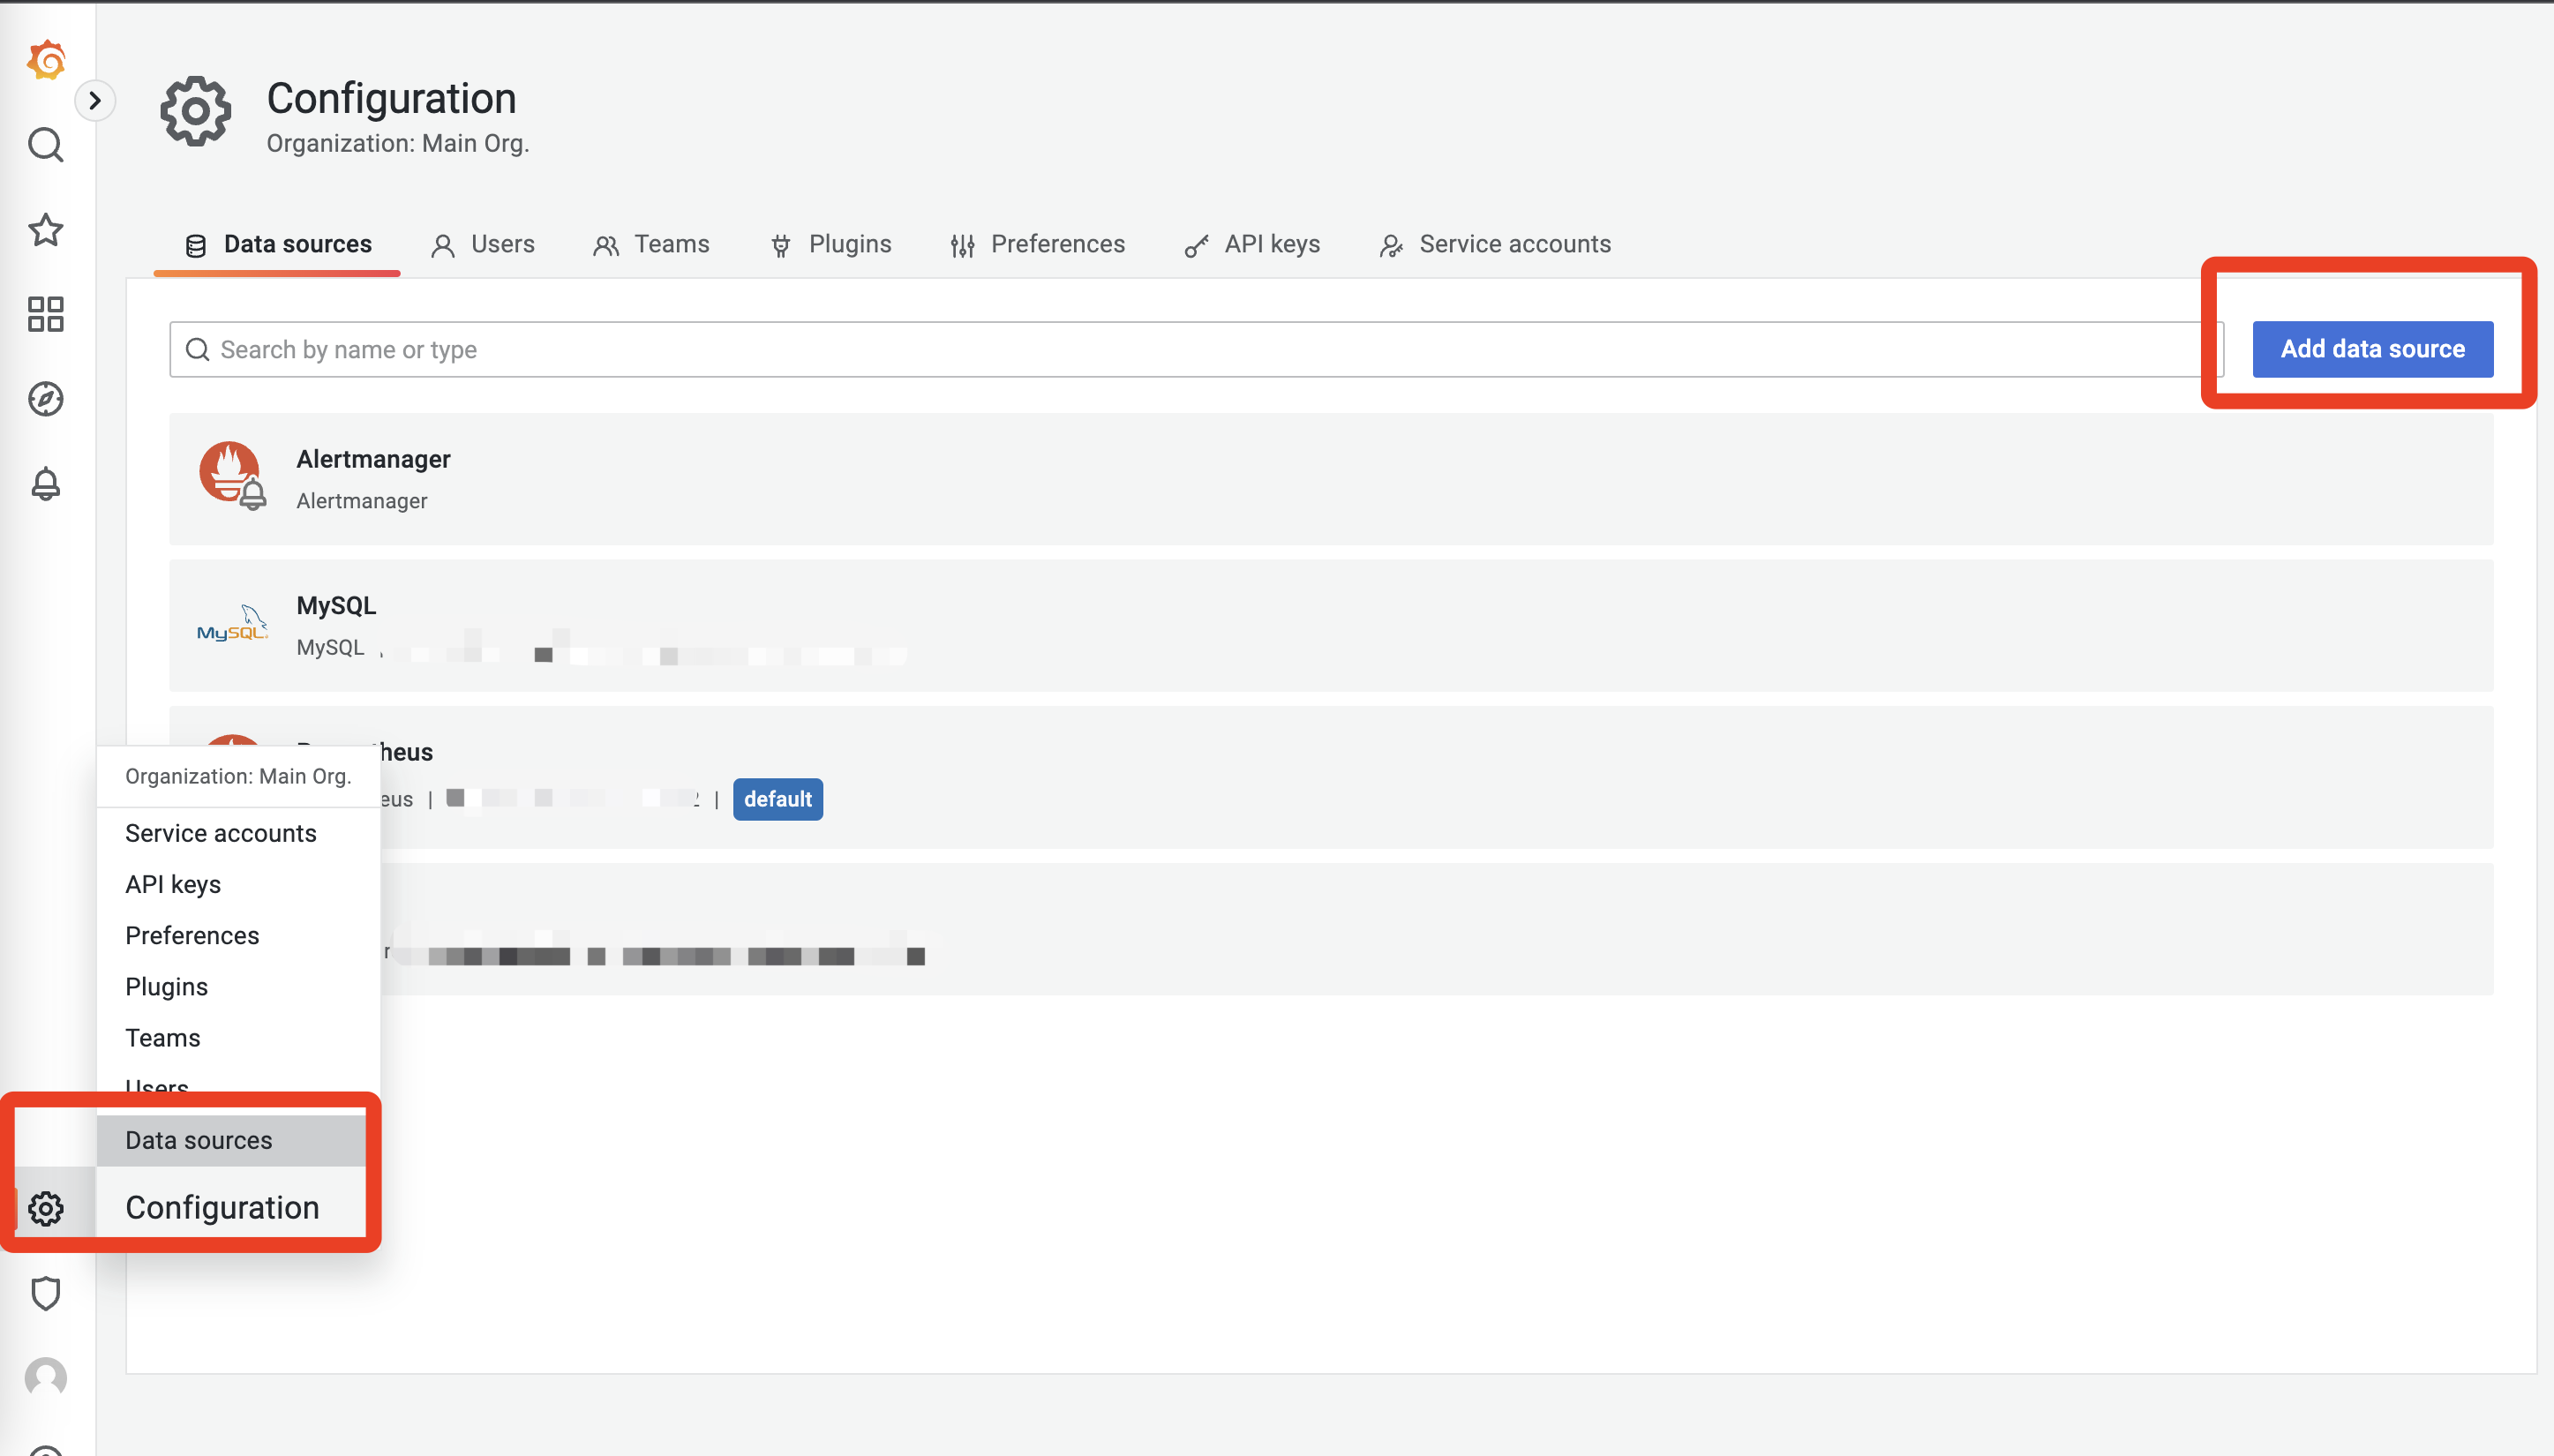Screen dimensions: 2554x1456
Task: Select Preferences in popup menu
Action: coord(192,935)
